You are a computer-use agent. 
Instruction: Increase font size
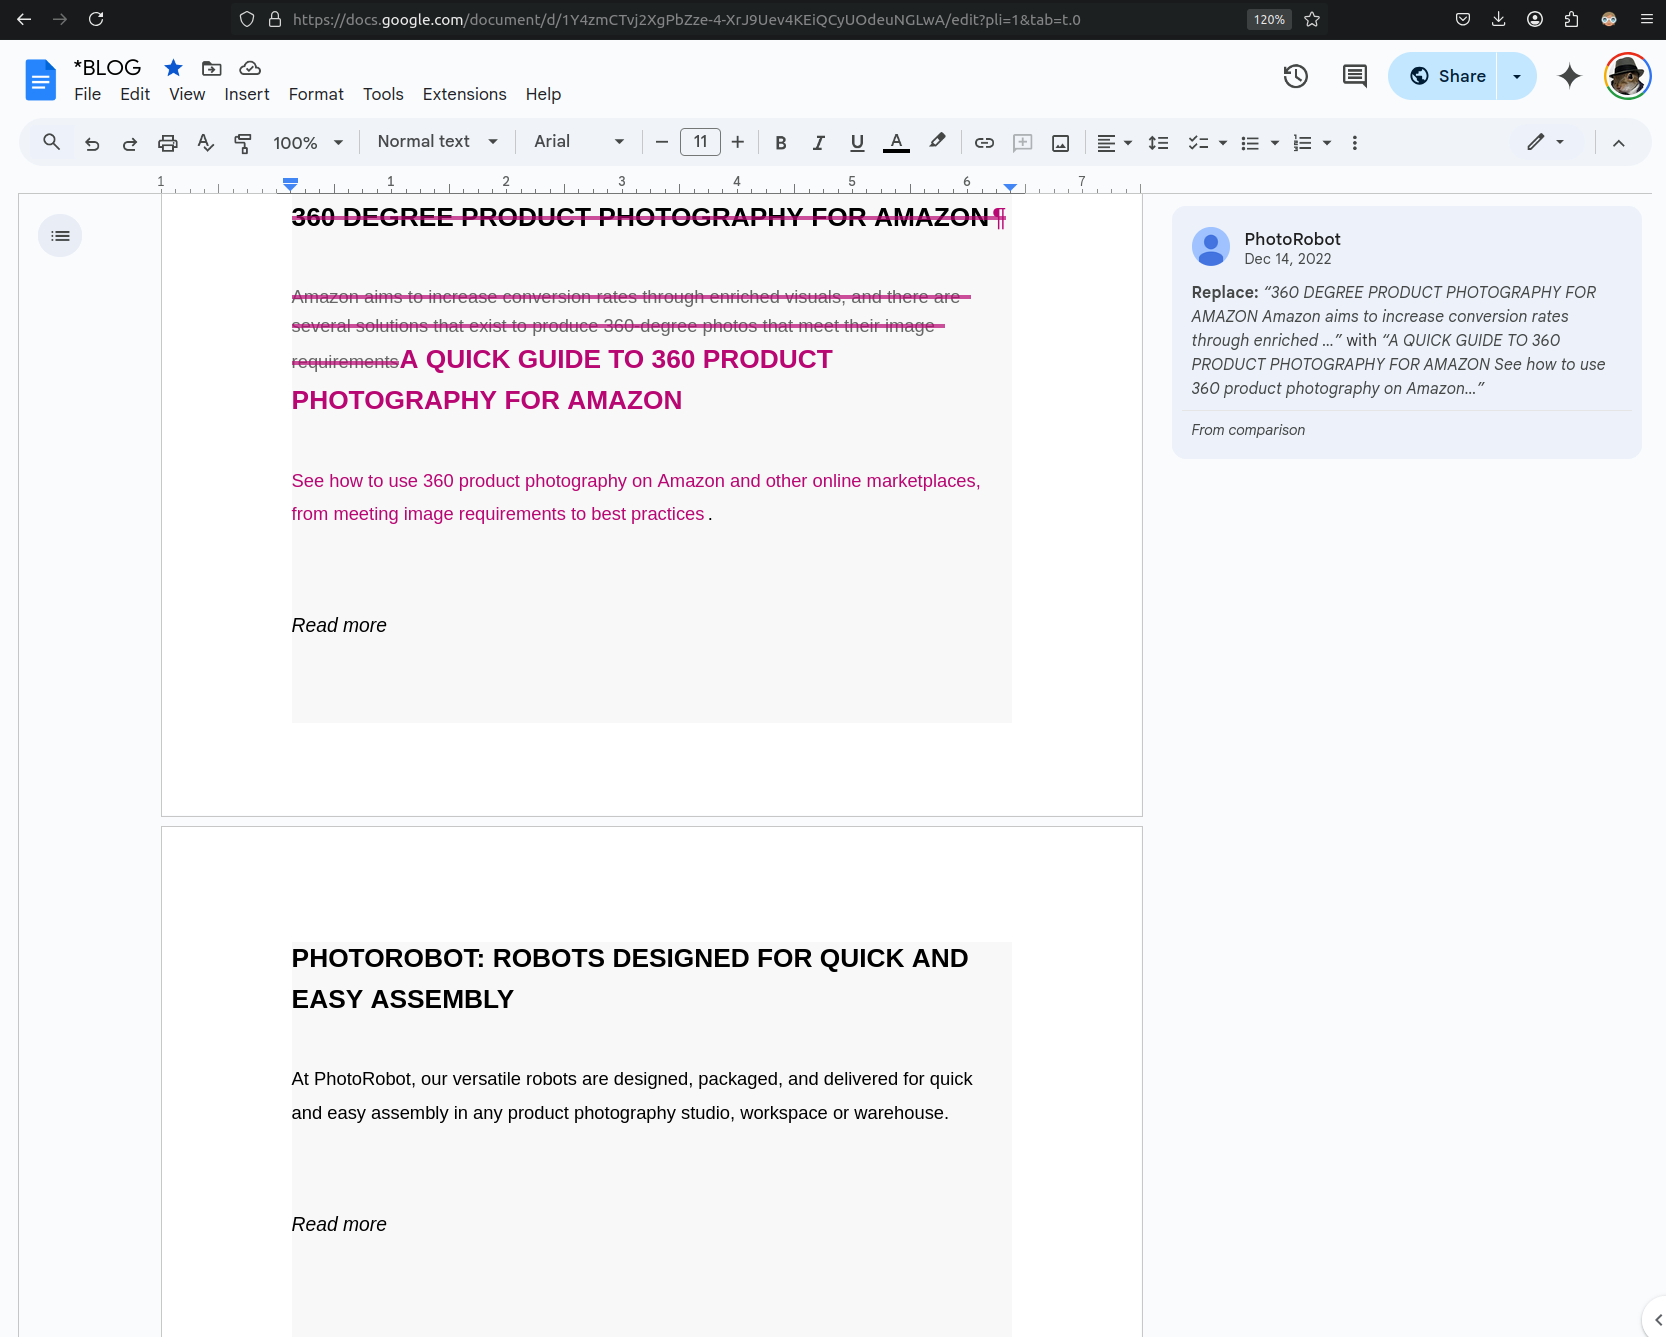pyautogui.click(x=738, y=142)
